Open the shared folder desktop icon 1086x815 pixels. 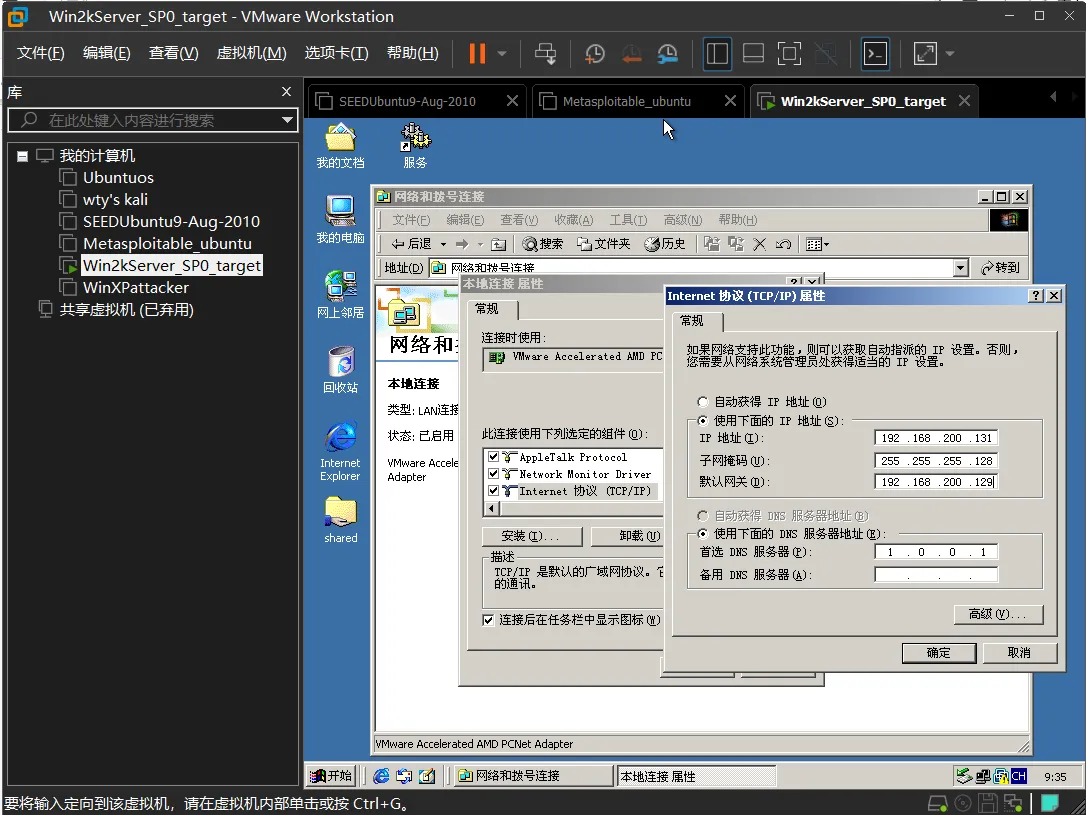[340, 520]
